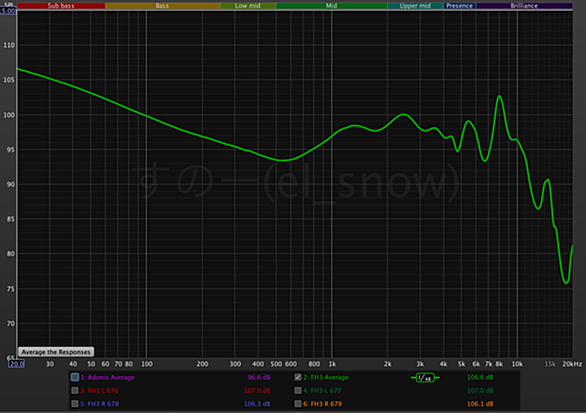This screenshot has height=413, width=586.
Task: Select the Brilliance band label
Action: tap(524, 6)
